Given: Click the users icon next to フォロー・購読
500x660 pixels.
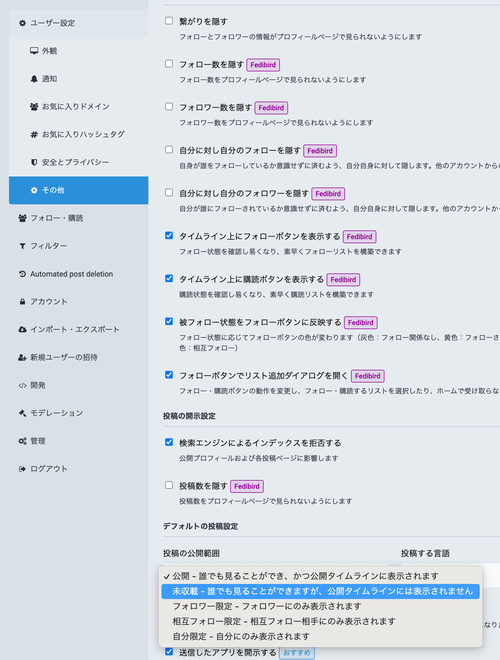Looking at the screenshot, I should click(x=22, y=218).
